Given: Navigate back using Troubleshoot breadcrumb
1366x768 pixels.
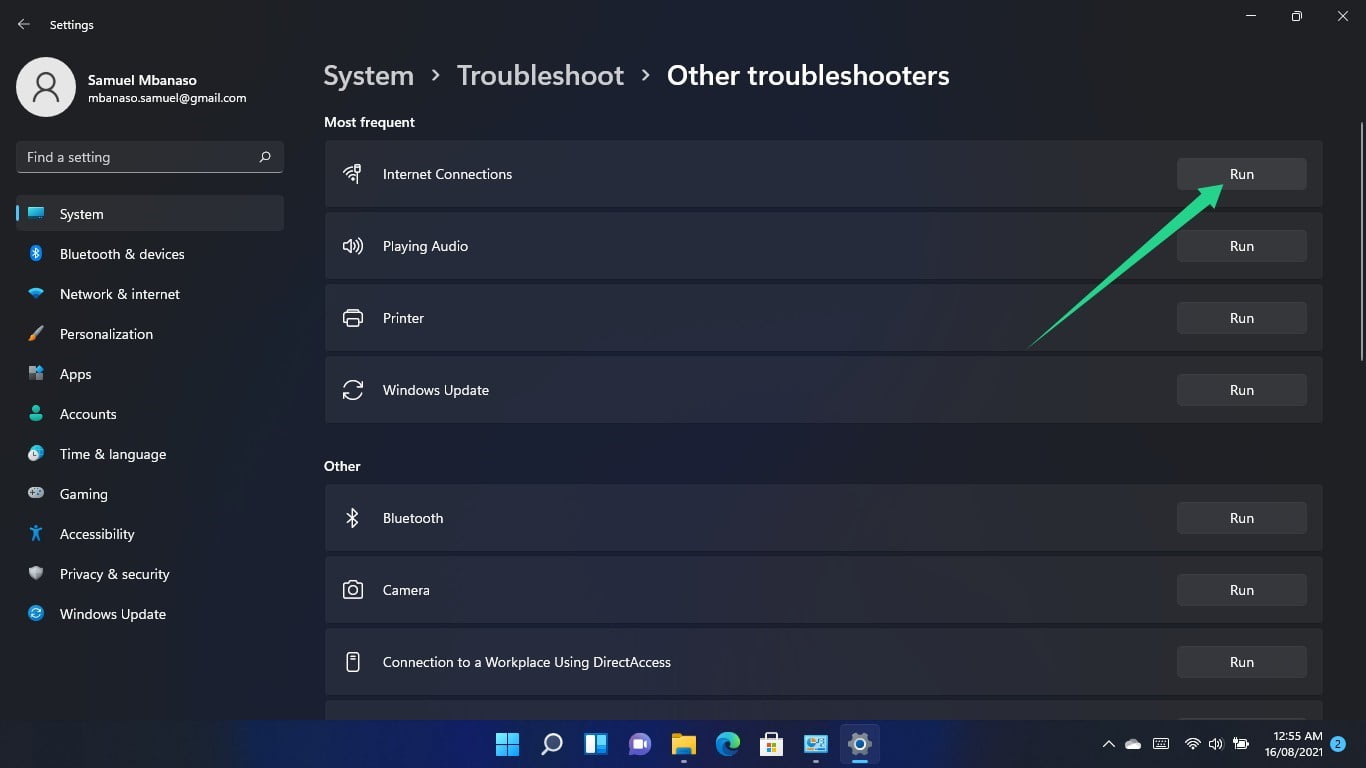Looking at the screenshot, I should pyautogui.click(x=540, y=75).
